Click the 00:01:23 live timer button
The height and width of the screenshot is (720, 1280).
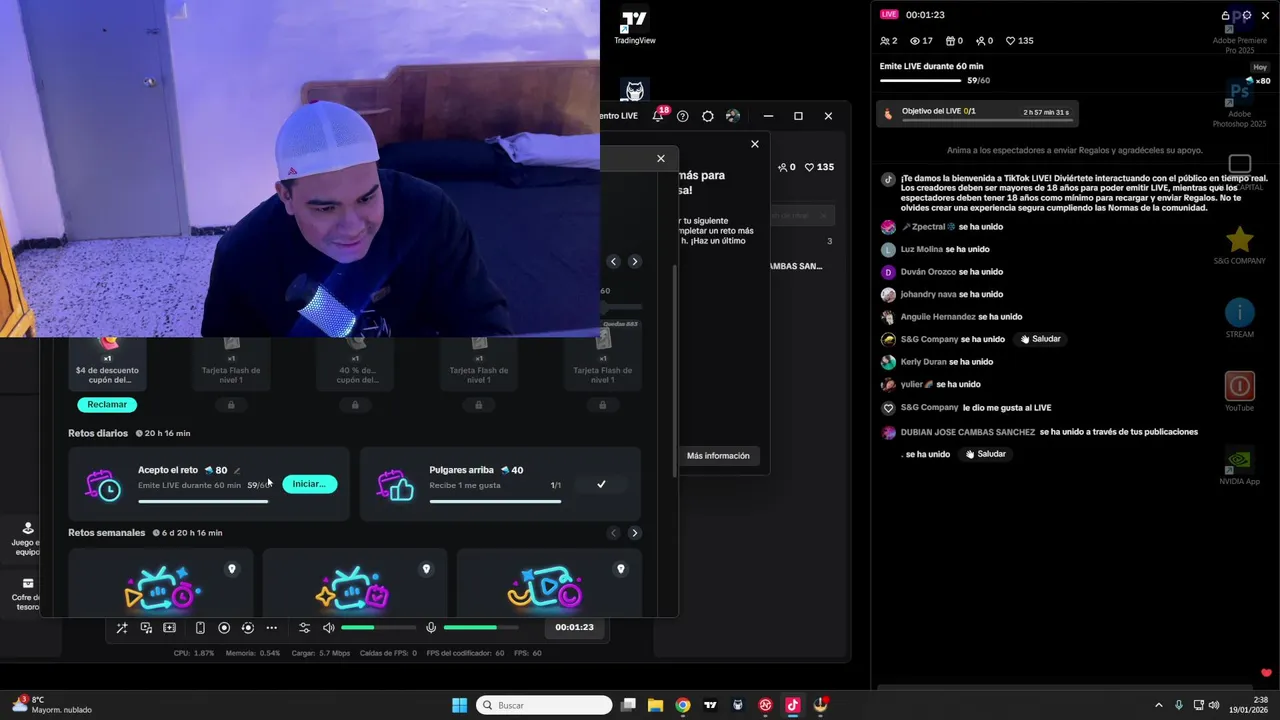[574, 628]
